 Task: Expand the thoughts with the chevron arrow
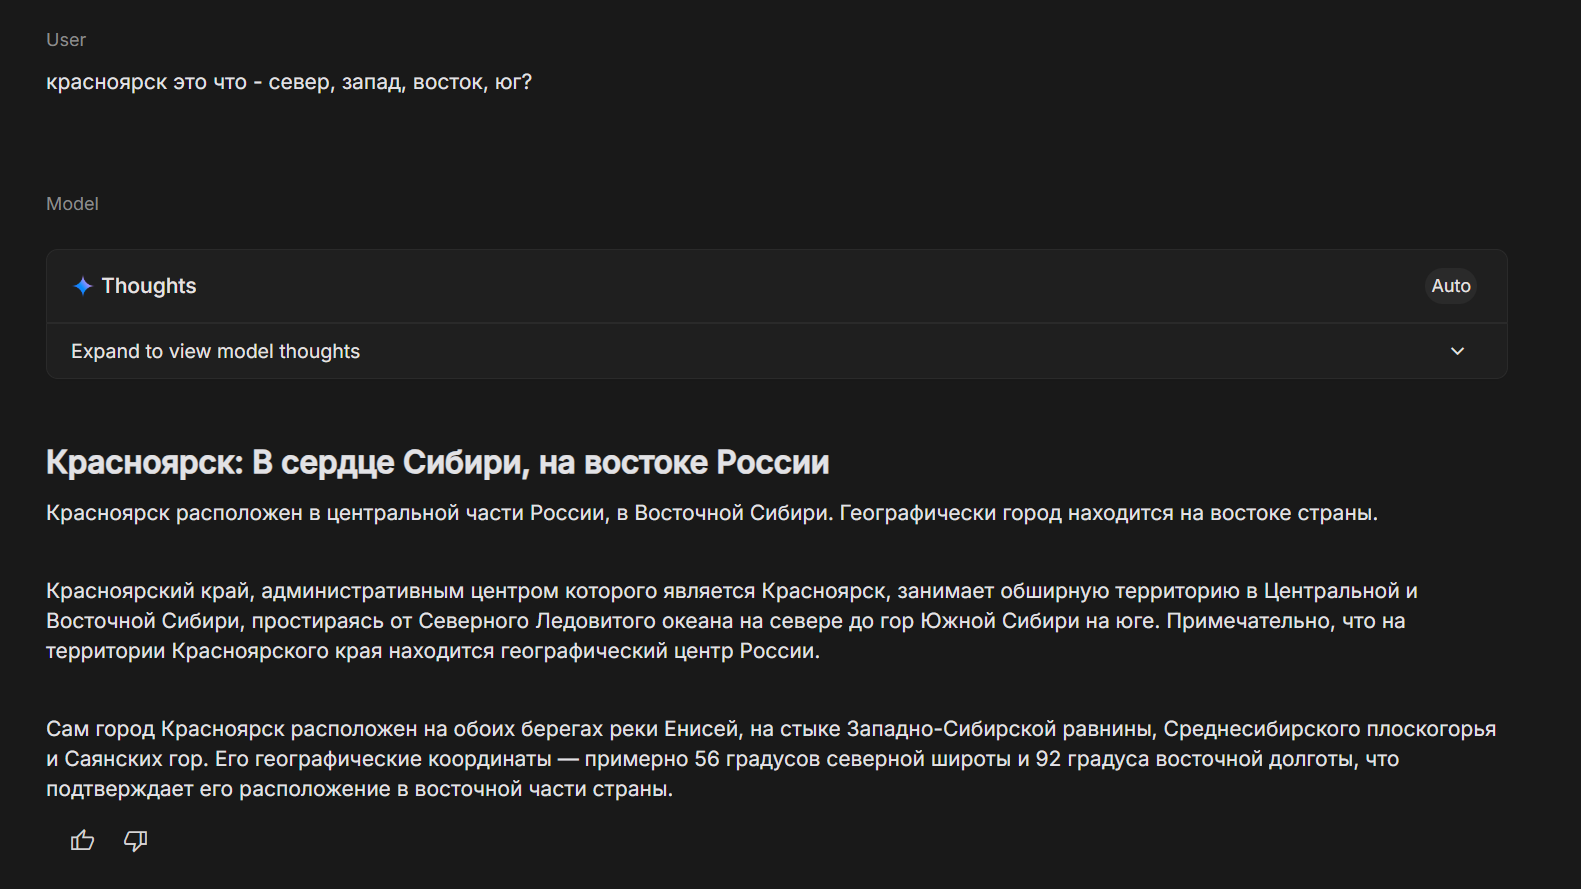[1457, 351]
